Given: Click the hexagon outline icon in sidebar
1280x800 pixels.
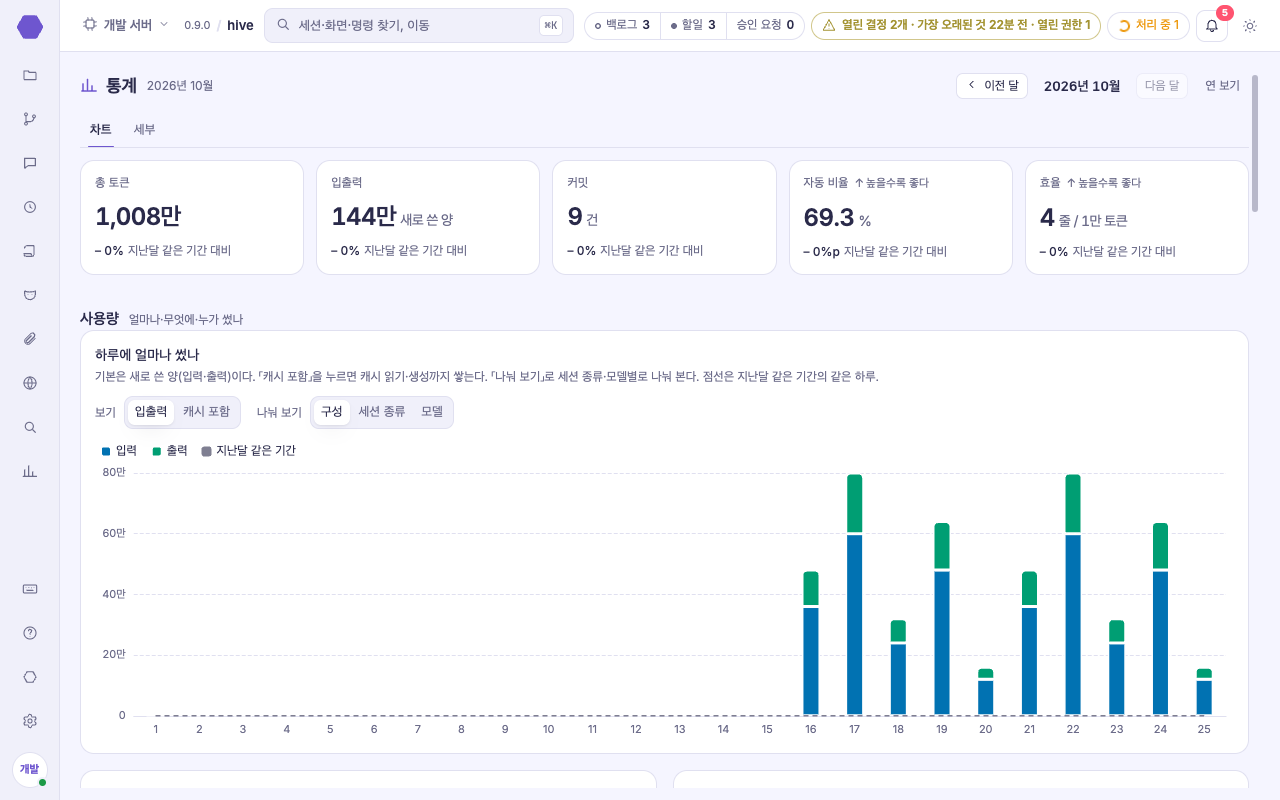Looking at the screenshot, I should (30, 677).
